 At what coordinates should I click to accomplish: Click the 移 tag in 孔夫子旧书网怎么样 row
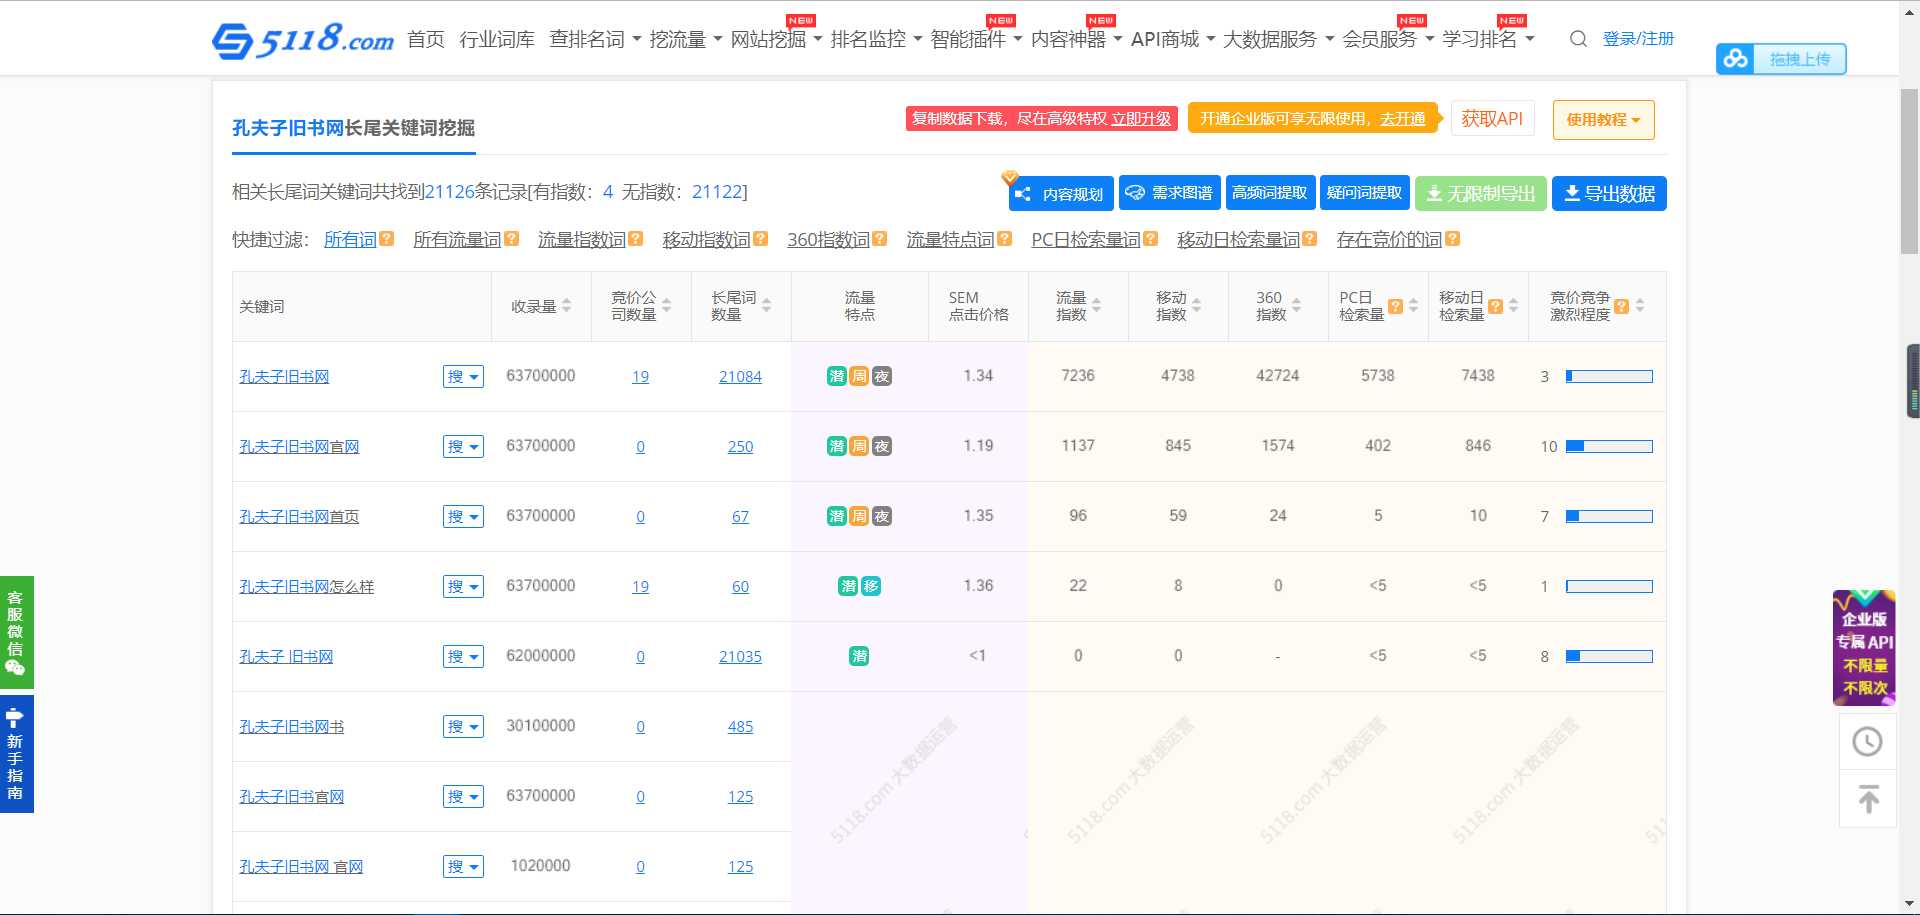tap(871, 586)
